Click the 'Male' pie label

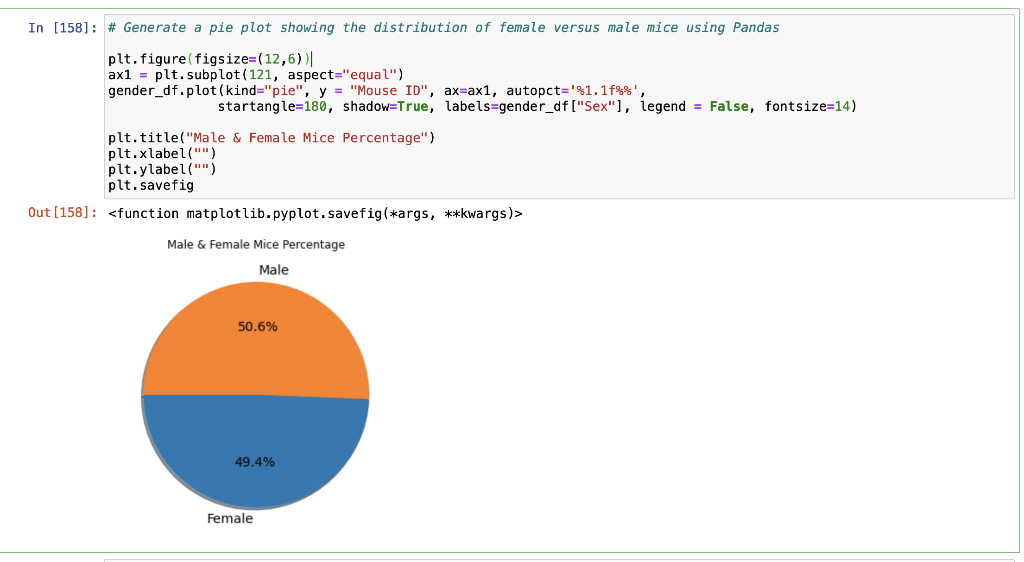[274, 270]
